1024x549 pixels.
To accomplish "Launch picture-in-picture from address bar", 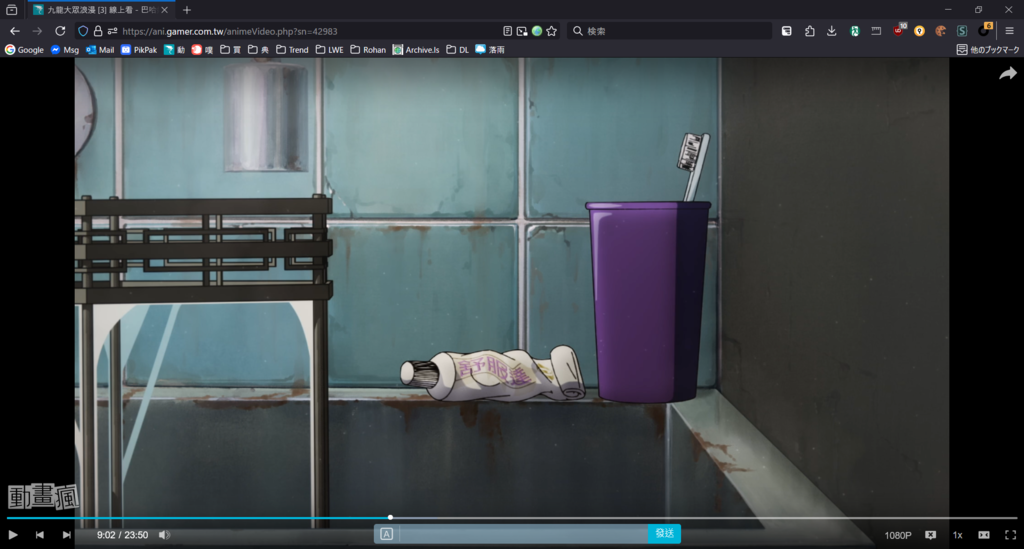I will click(522, 31).
